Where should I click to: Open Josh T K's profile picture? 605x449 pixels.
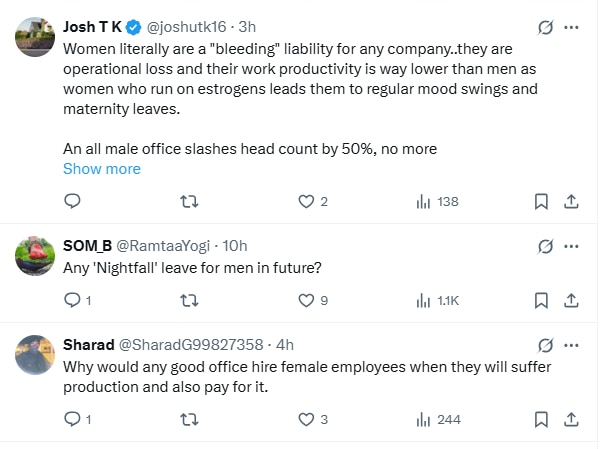(35, 37)
